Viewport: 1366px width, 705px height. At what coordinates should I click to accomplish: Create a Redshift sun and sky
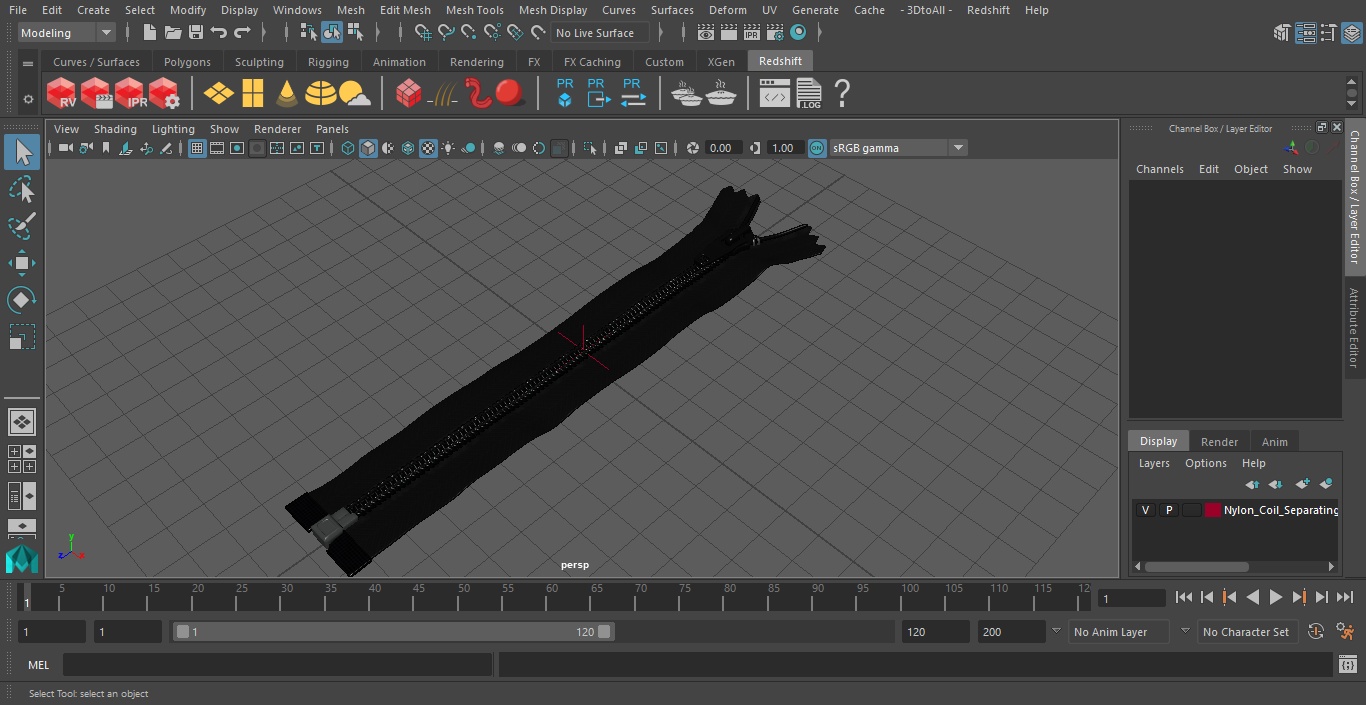pyautogui.click(x=355, y=94)
